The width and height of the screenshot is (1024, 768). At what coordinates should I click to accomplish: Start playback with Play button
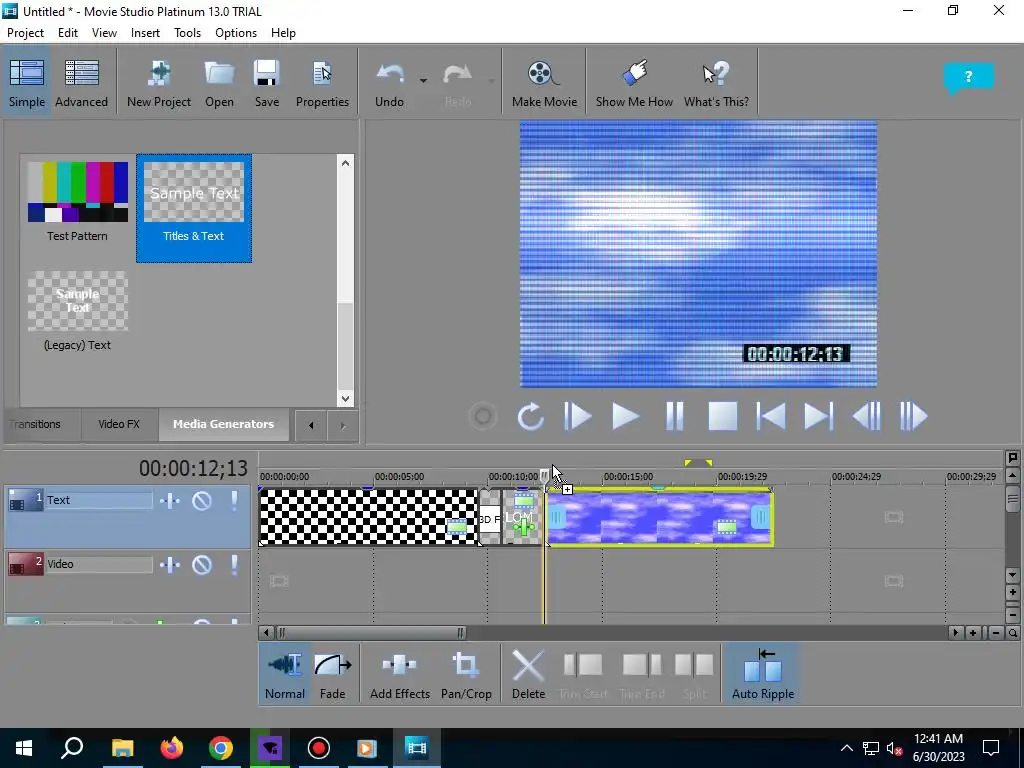coord(625,416)
